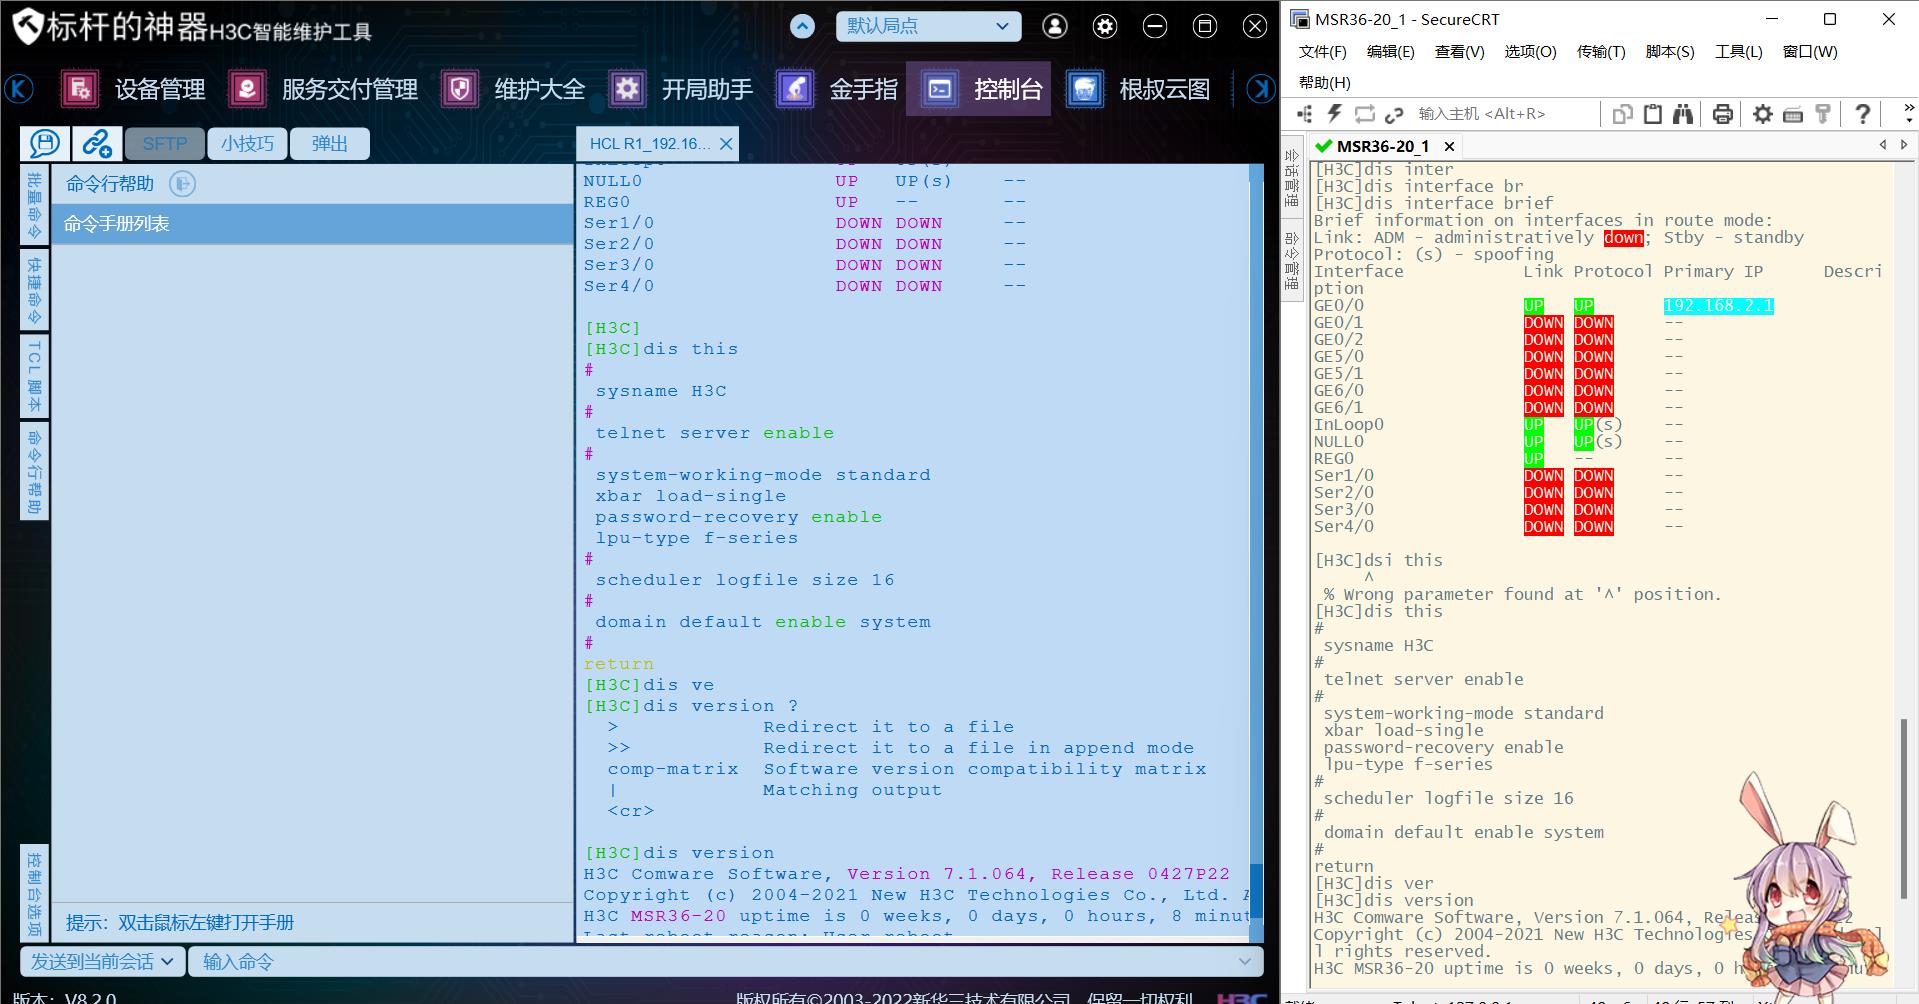
Task: Collapse the header with the up-chevron button
Action: (x=802, y=27)
